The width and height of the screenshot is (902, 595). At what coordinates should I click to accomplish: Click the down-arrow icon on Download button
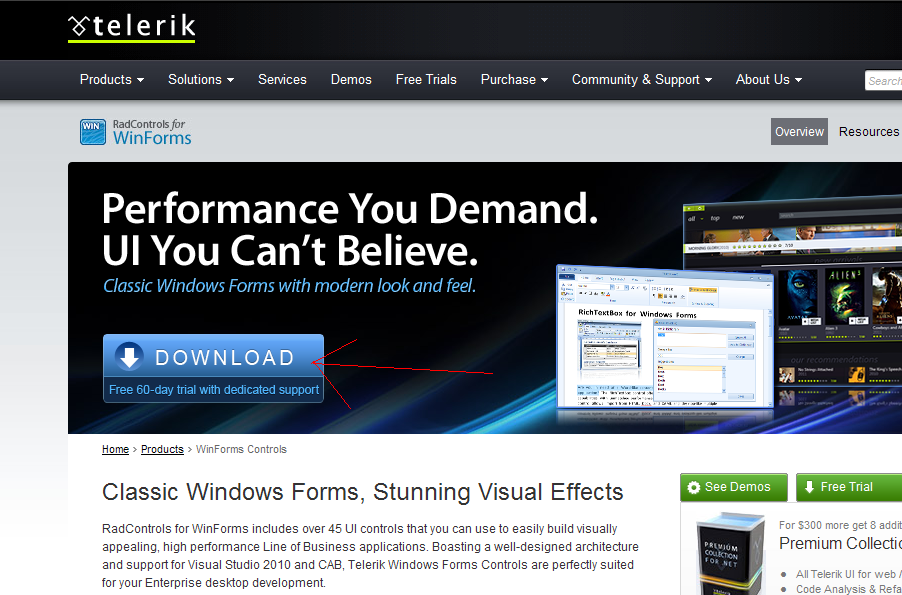pos(129,357)
